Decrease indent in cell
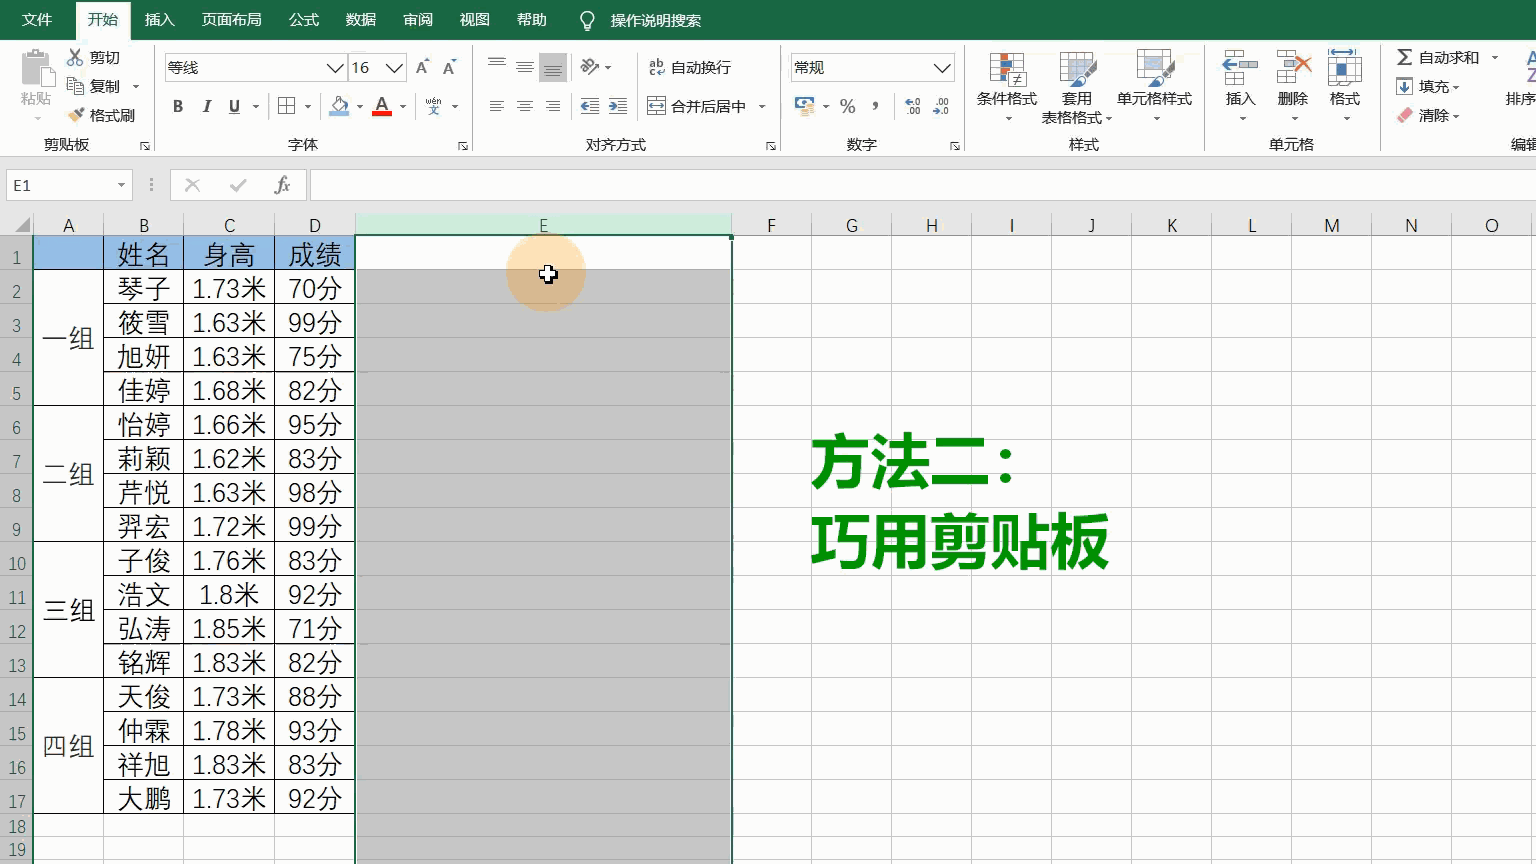This screenshot has height=864, width=1536. (x=590, y=106)
